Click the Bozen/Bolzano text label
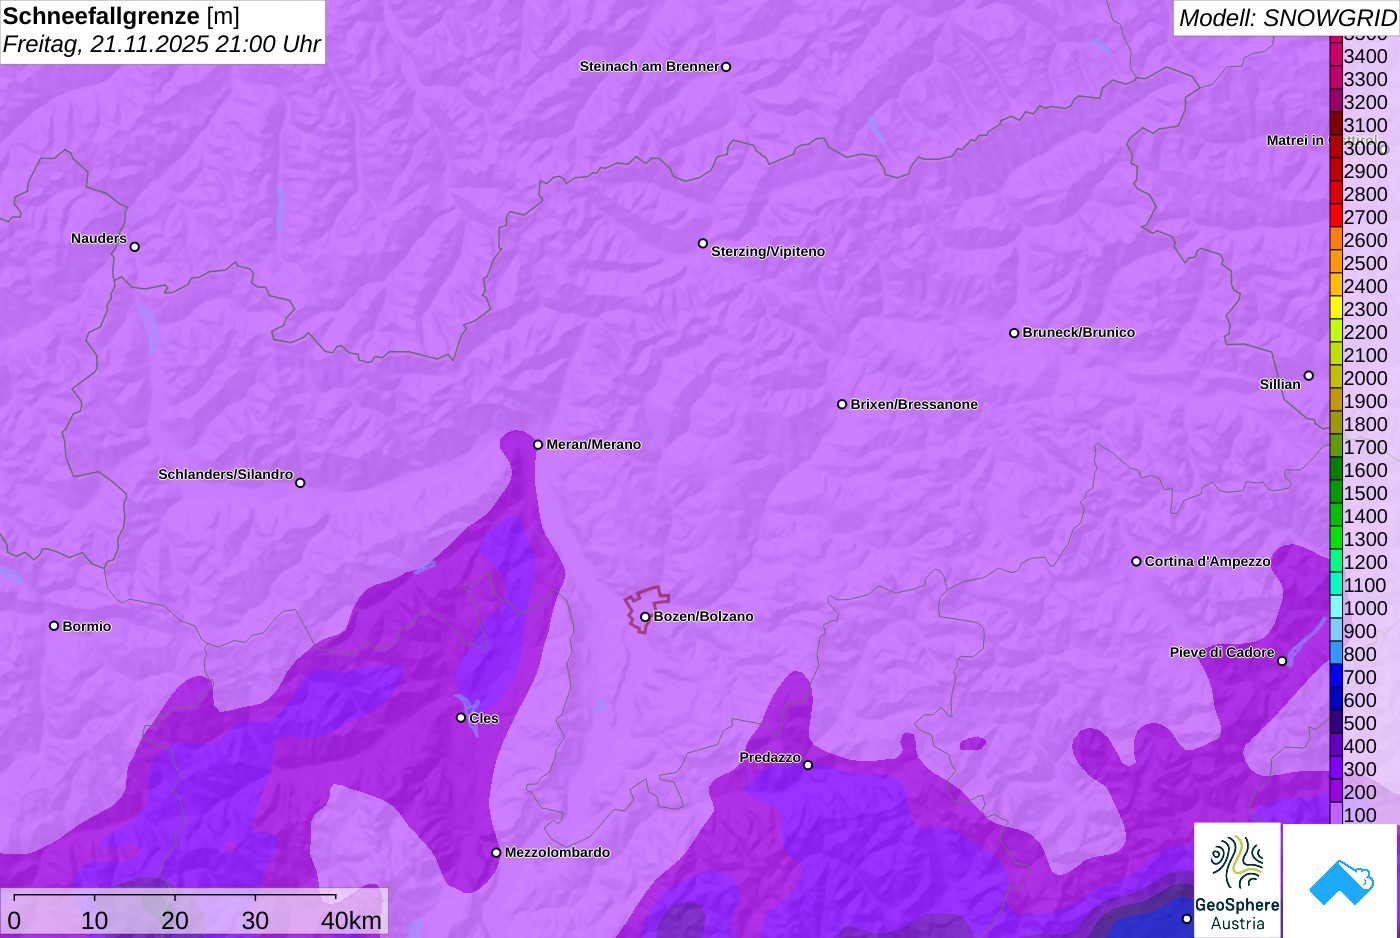The width and height of the screenshot is (1400, 938). click(x=704, y=616)
